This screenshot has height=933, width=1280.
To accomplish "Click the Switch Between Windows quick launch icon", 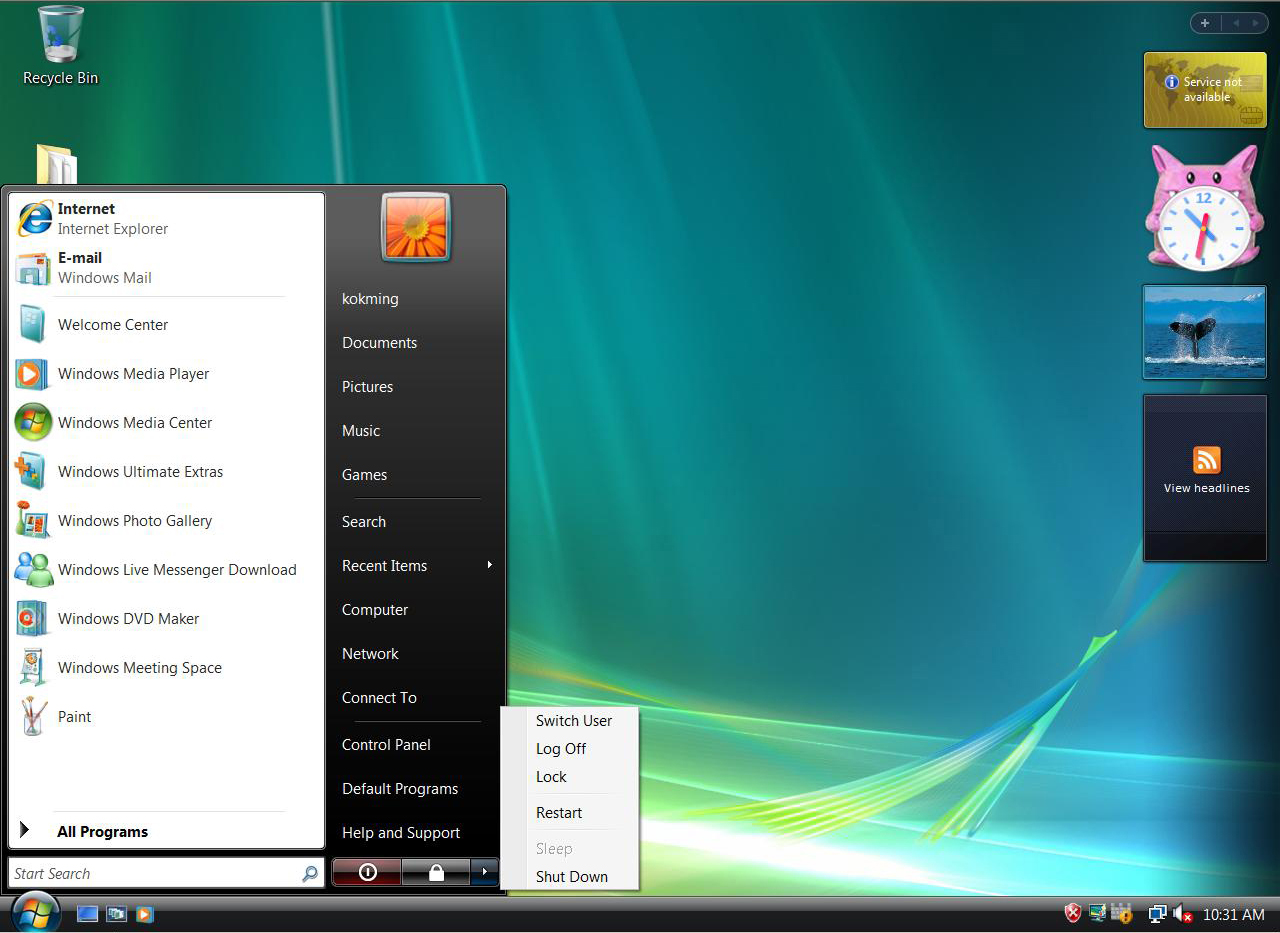I will [x=117, y=914].
